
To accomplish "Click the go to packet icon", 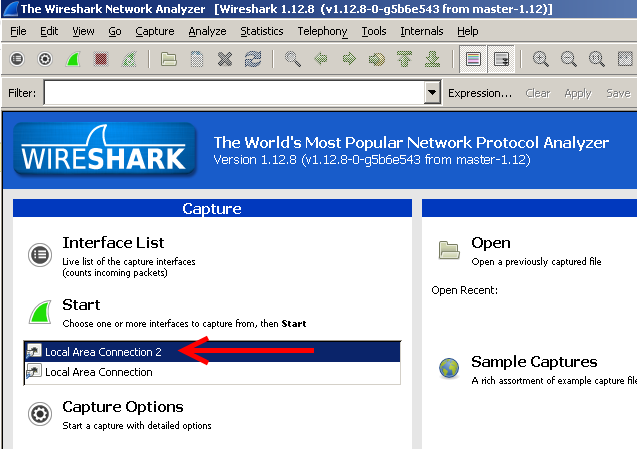I will pyautogui.click(x=377, y=59).
